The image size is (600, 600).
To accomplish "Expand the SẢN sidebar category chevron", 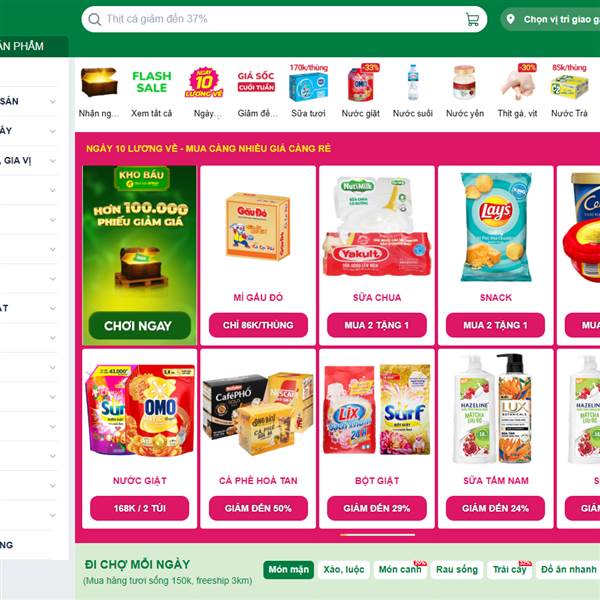I will tap(52, 101).
